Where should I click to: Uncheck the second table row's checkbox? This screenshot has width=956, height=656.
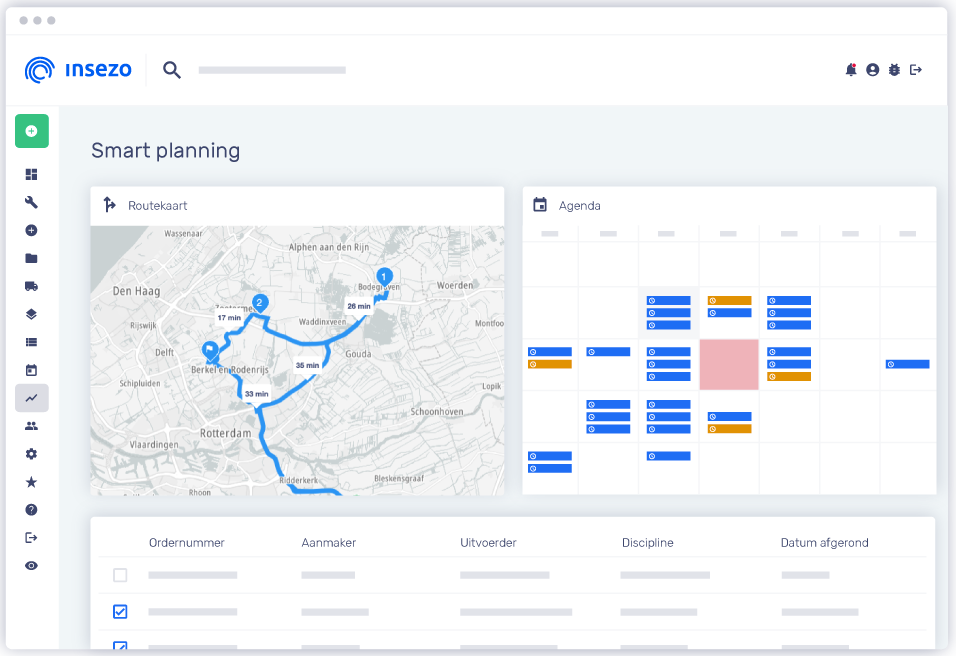point(120,611)
